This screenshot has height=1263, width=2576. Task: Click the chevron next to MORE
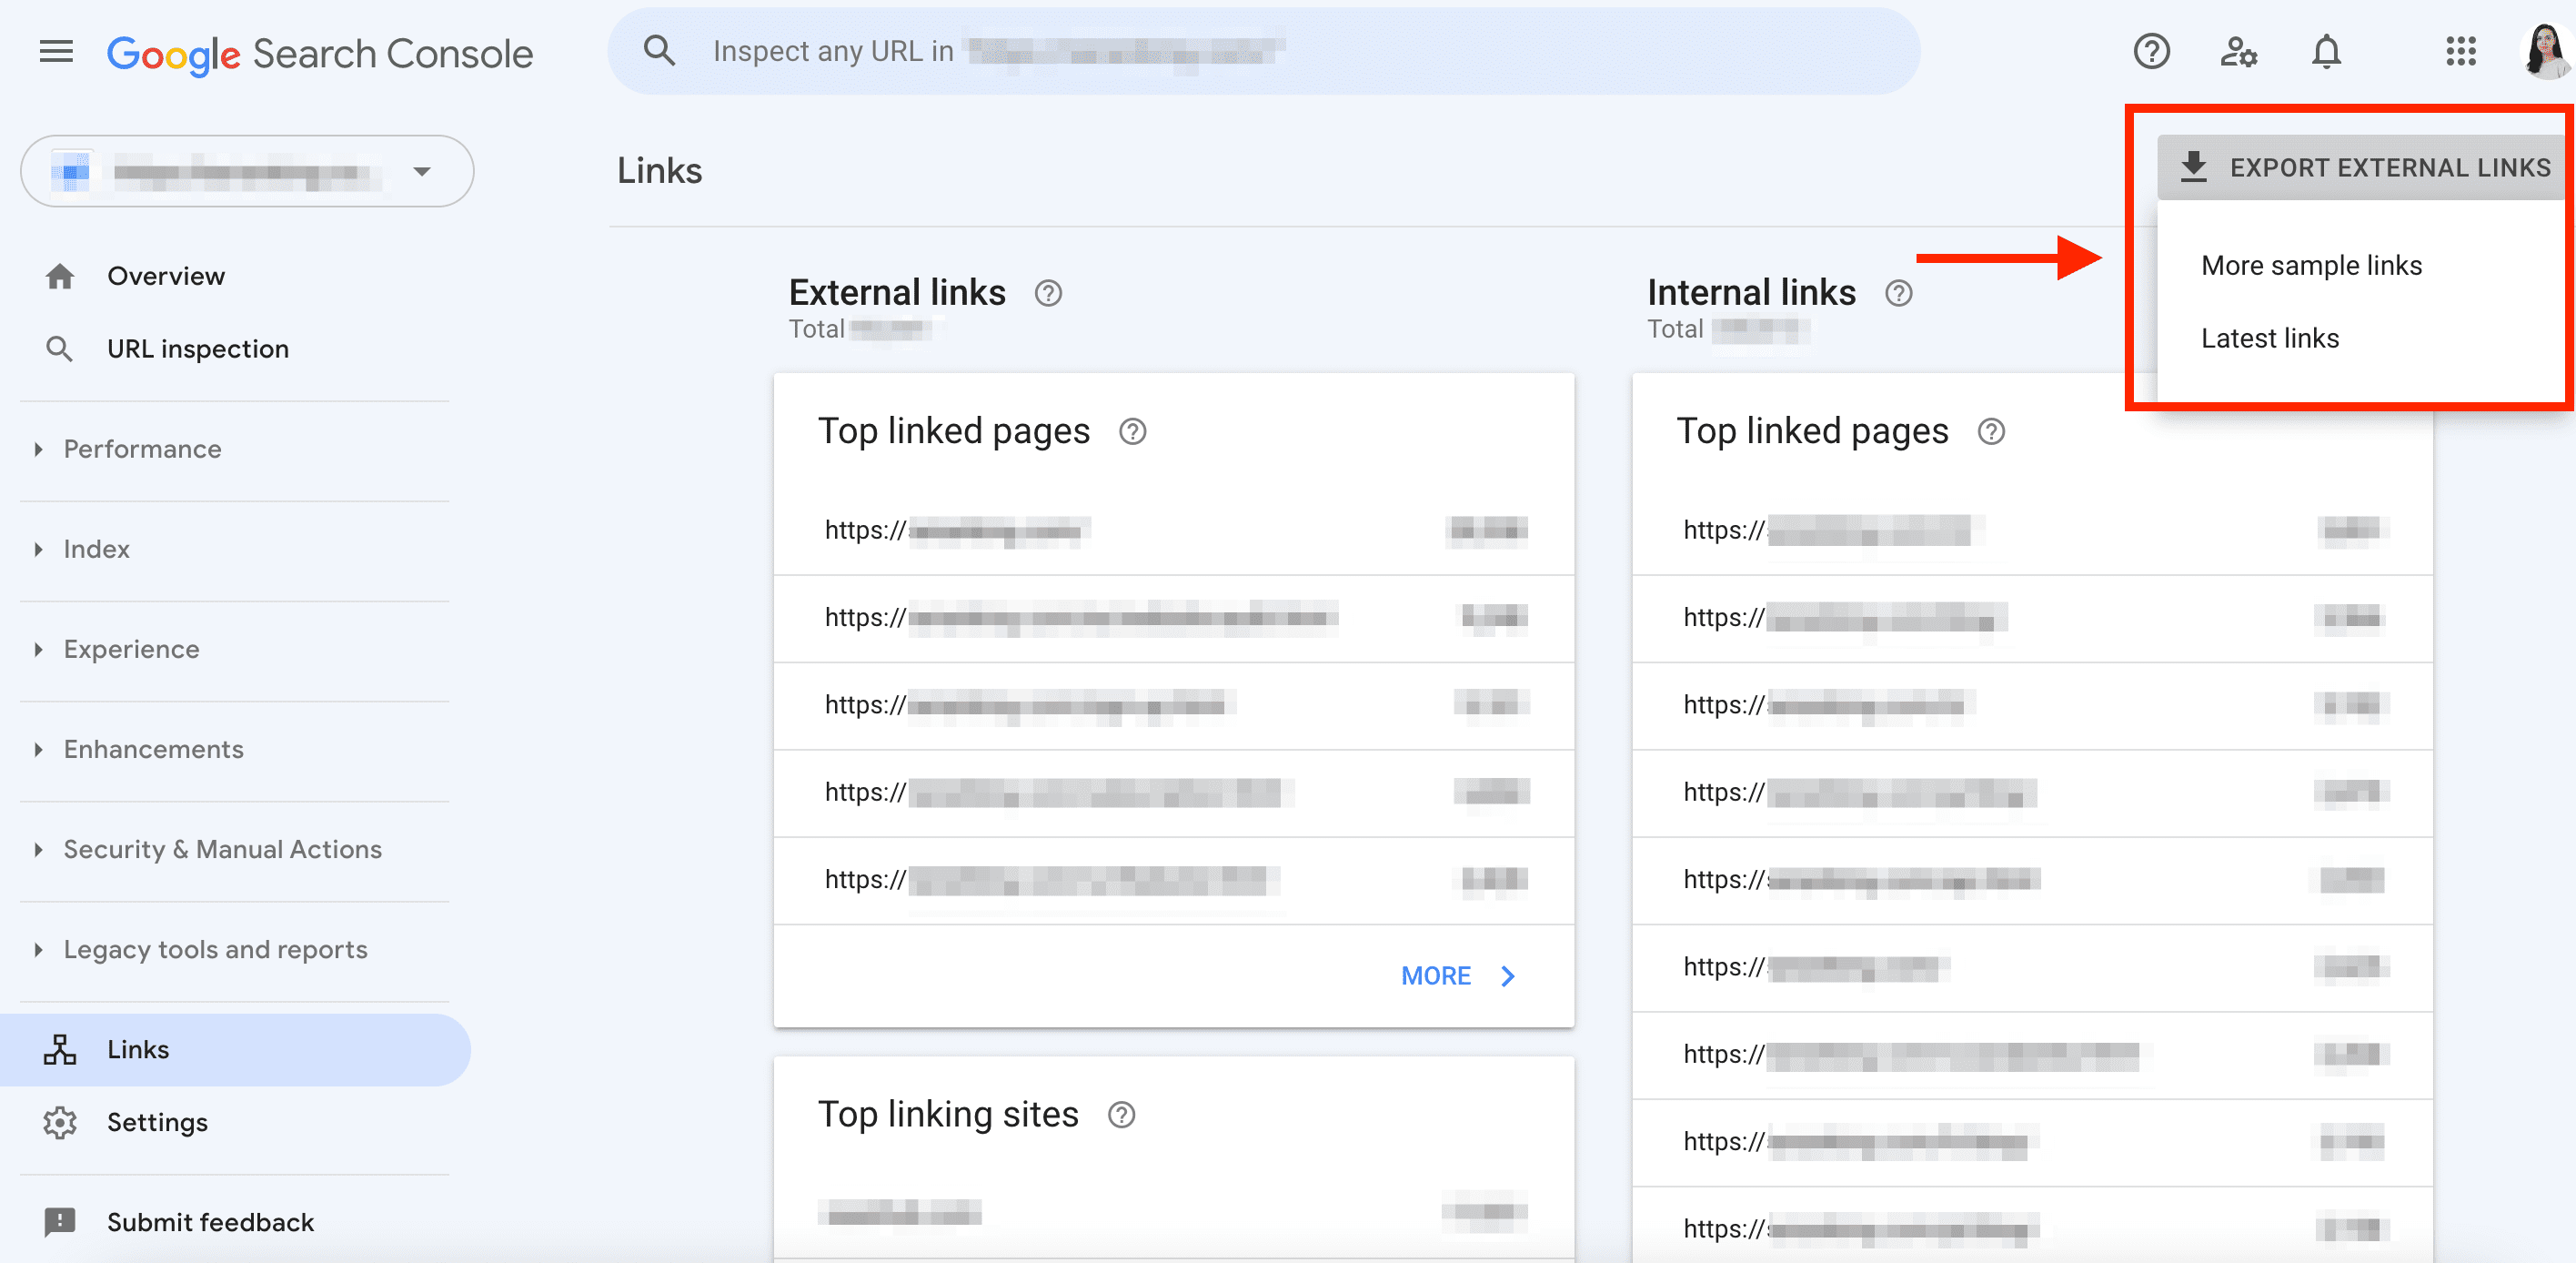(x=1508, y=976)
